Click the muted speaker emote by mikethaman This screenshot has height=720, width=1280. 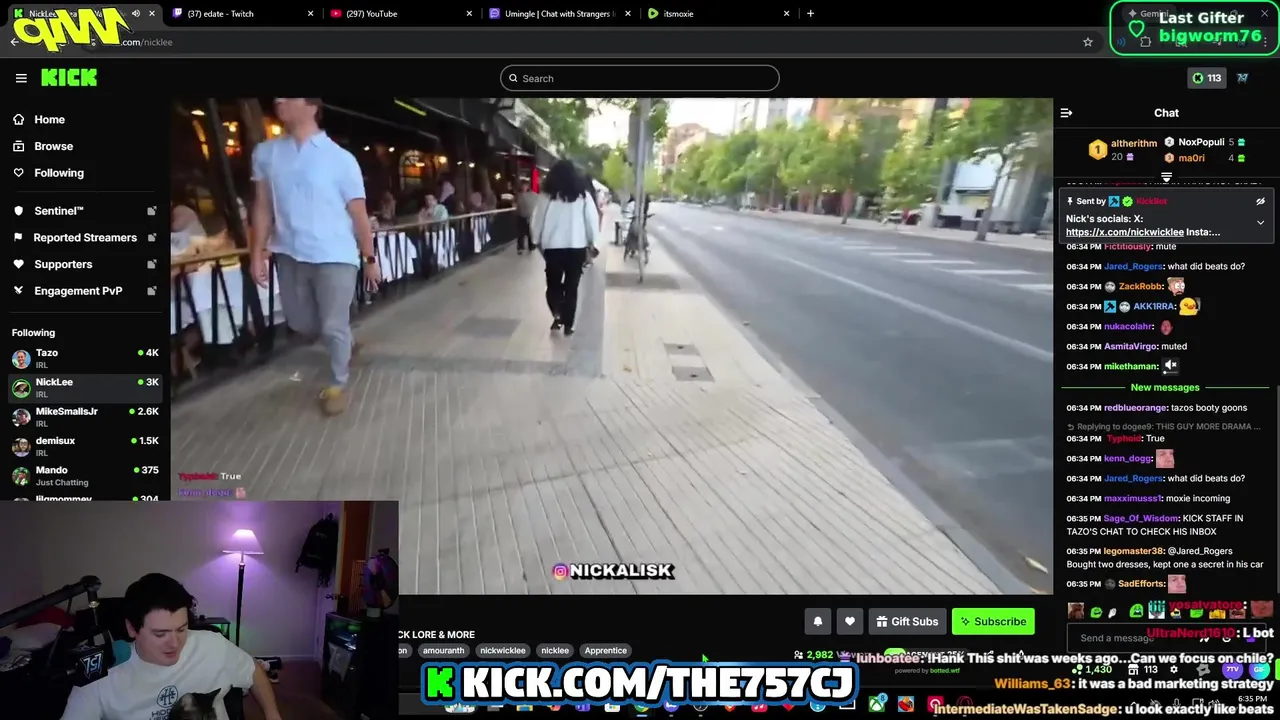[1170, 366]
